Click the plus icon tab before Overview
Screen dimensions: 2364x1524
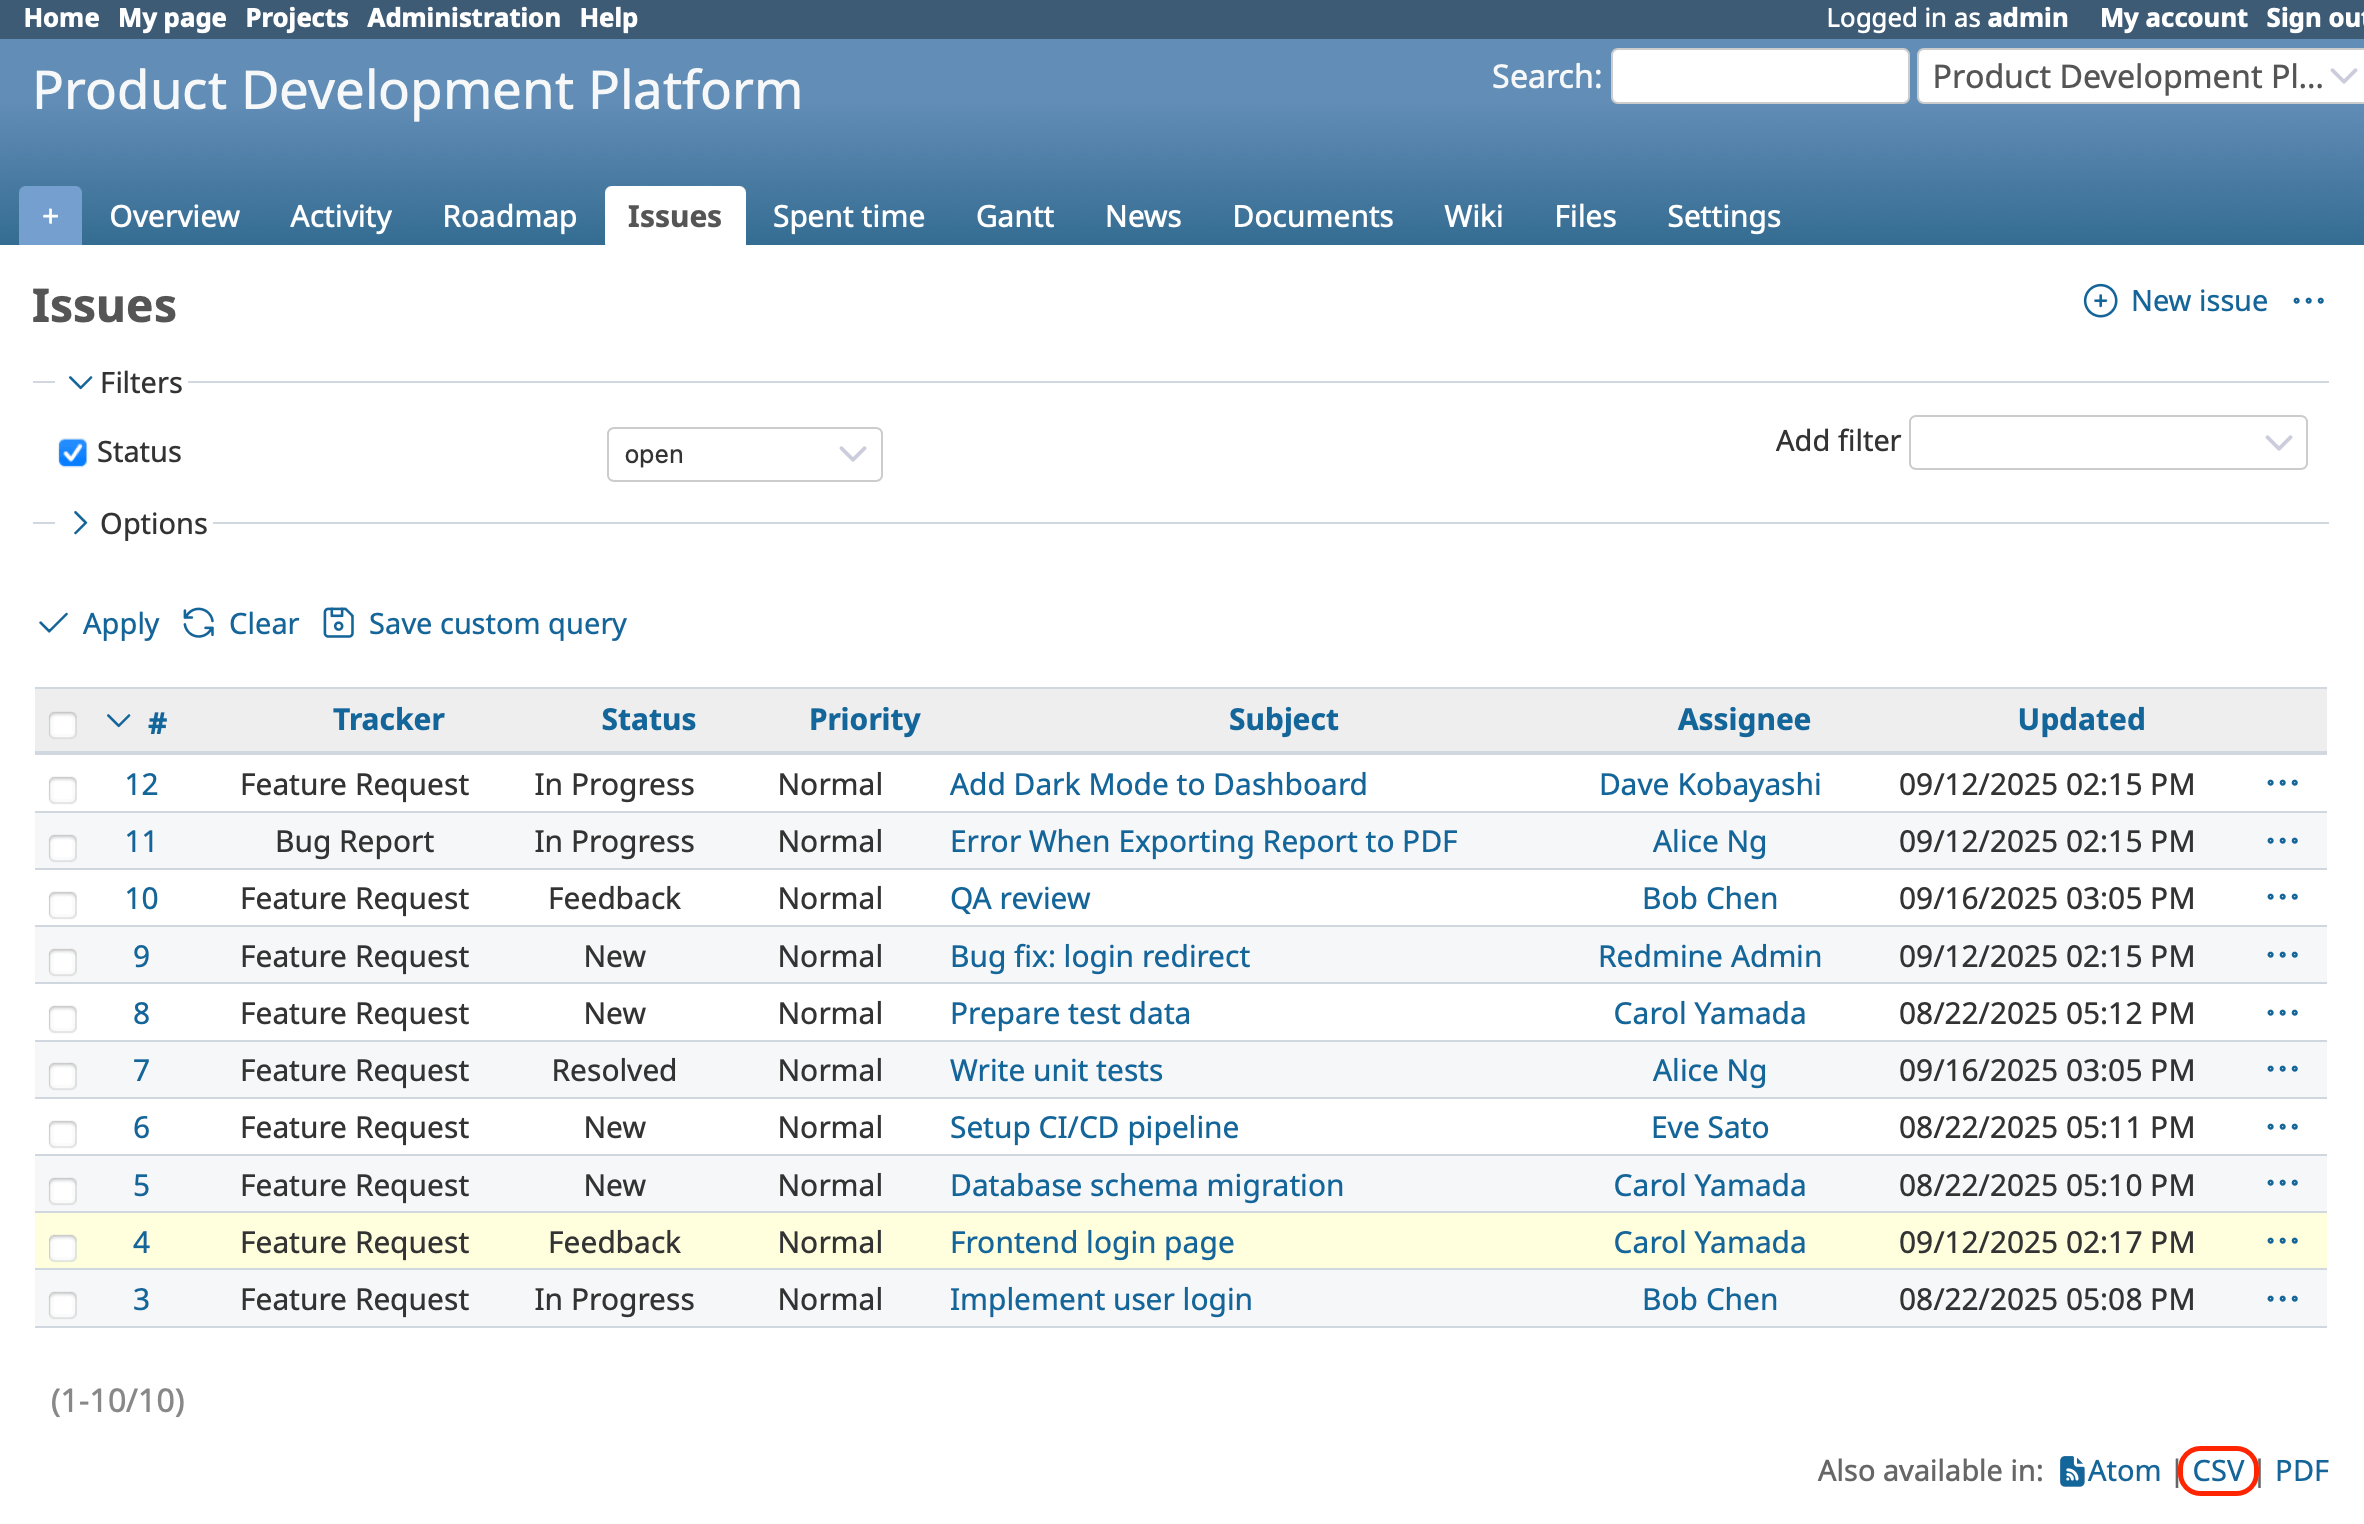[x=50, y=216]
